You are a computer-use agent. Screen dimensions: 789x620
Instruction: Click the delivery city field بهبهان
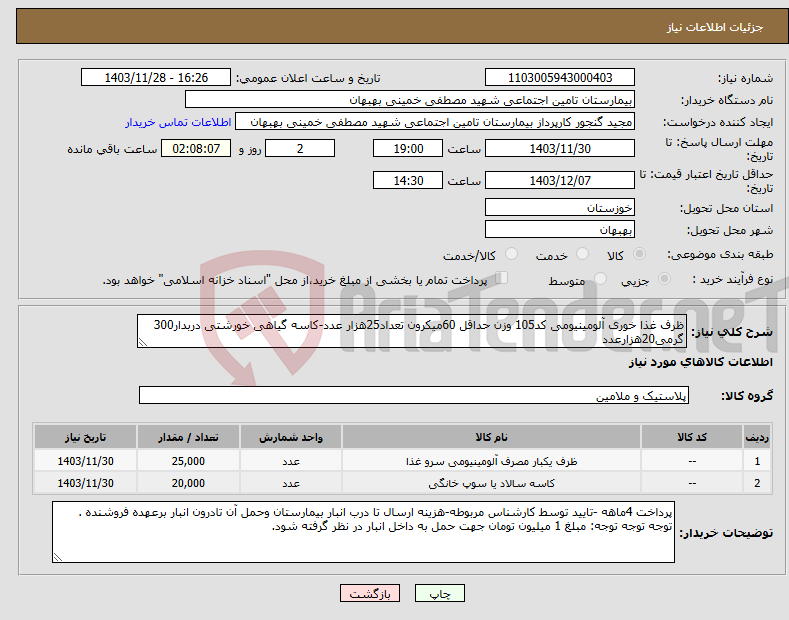560,229
